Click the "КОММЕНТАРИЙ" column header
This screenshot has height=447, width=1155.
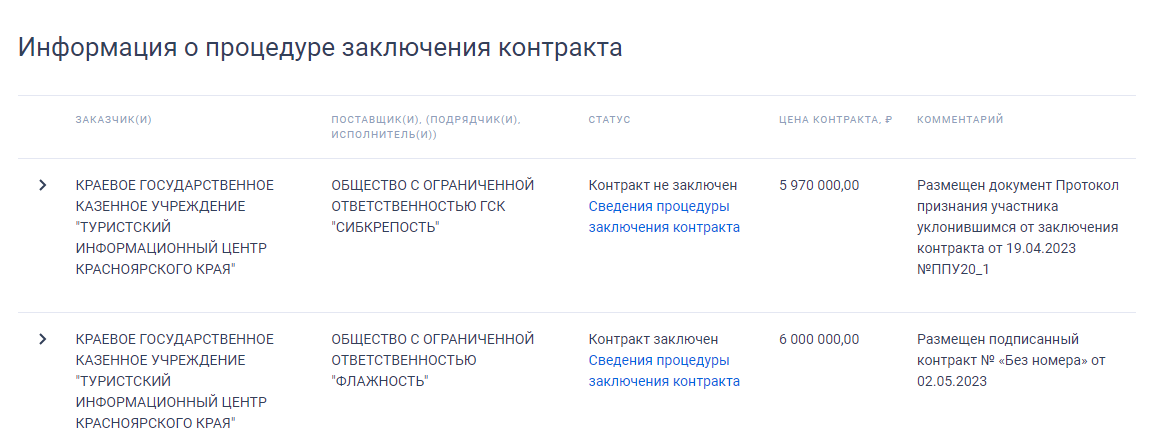click(960, 120)
